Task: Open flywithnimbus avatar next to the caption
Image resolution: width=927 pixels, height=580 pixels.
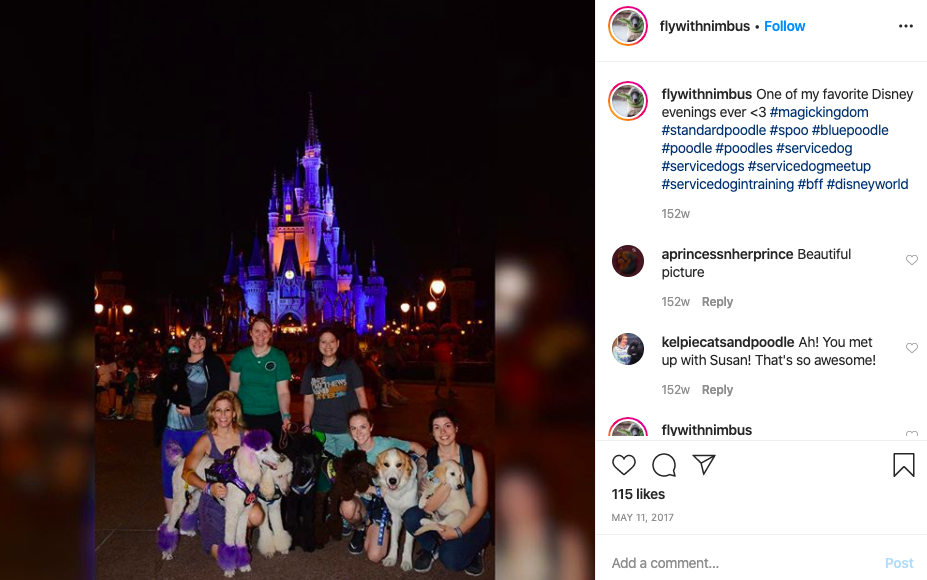Action: [x=628, y=101]
